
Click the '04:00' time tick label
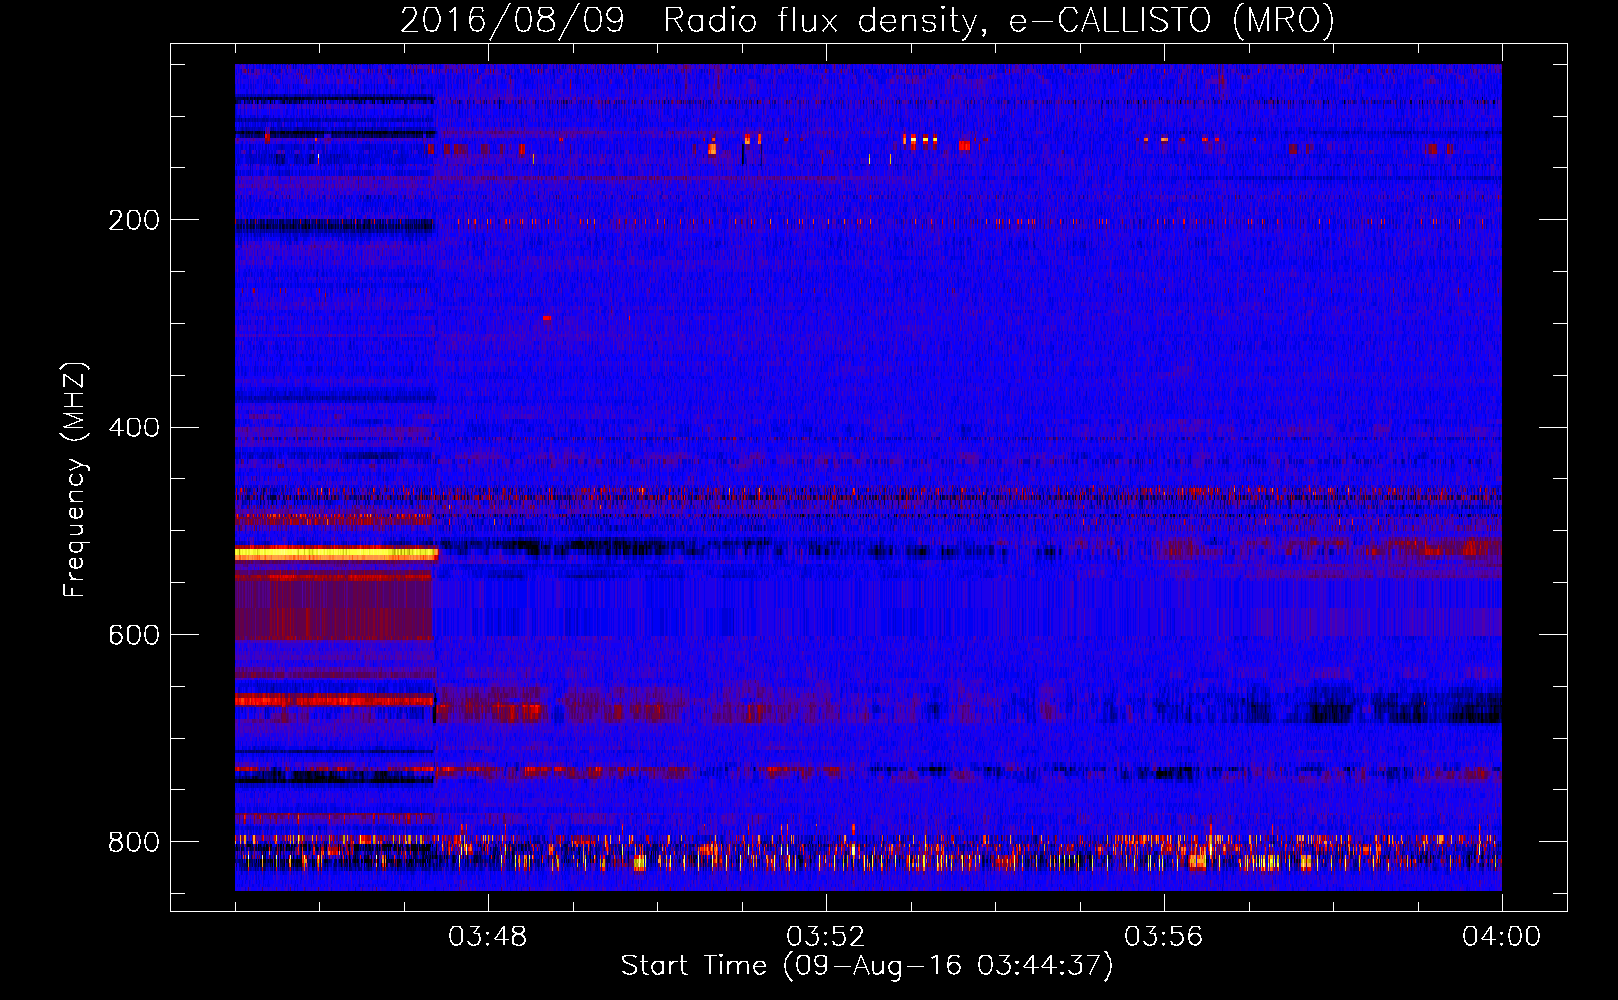click(1502, 937)
